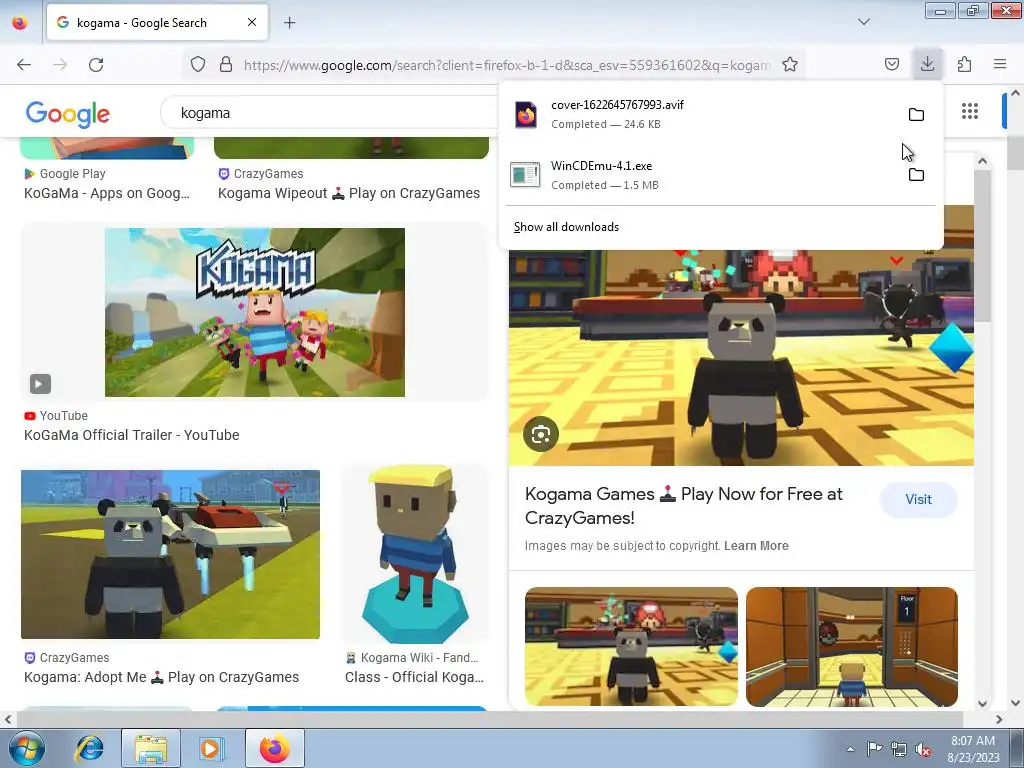Open the downloaded cover-1622645767993.avif file
This screenshot has width=1024, height=768.
tap(701, 114)
